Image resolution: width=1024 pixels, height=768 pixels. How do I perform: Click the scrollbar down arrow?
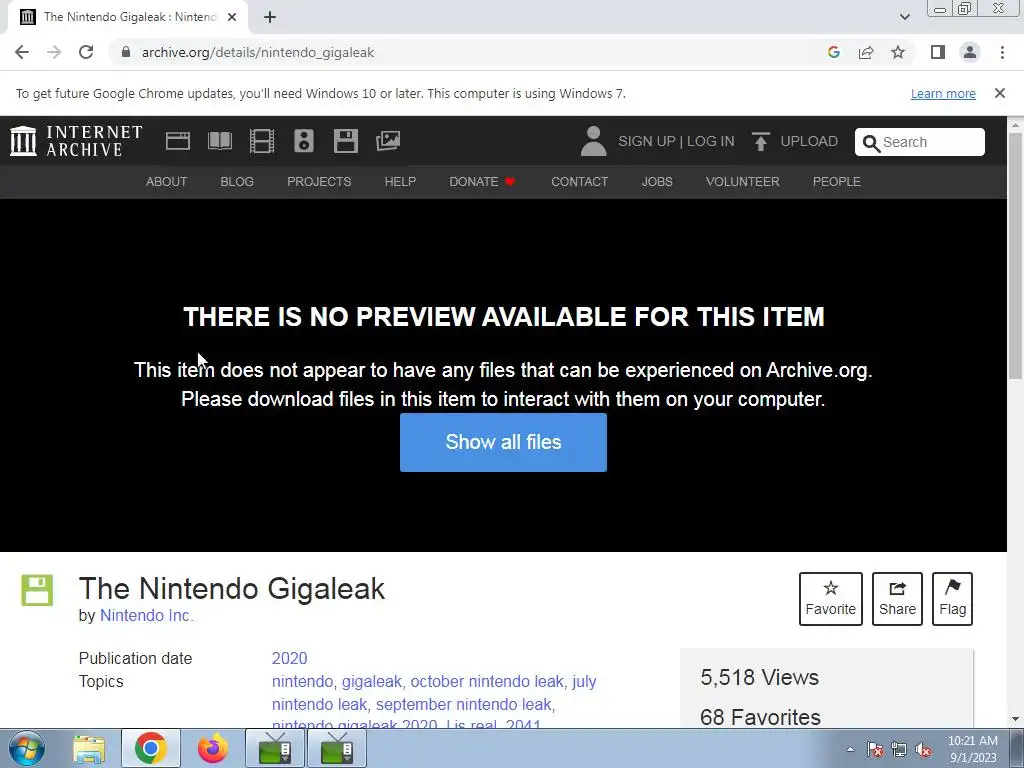(1015, 720)
